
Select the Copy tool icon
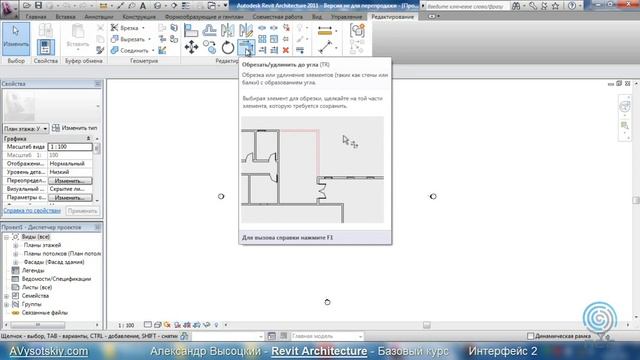(x=209, y=47)
